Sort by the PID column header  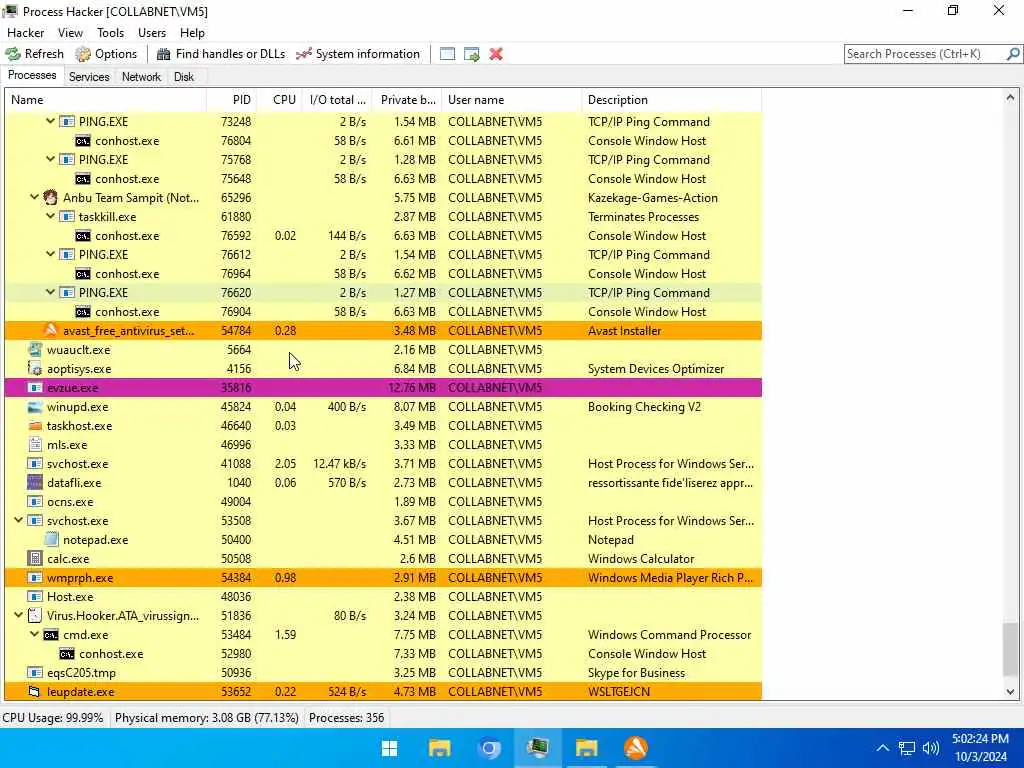point(231,100)
